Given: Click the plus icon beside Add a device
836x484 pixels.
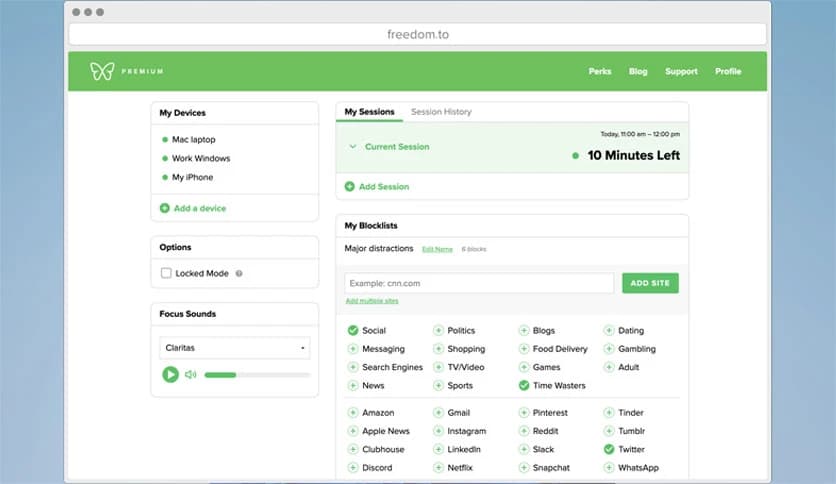Looking at the screenshot, I should pyautogui.click(x=165, y=208).
